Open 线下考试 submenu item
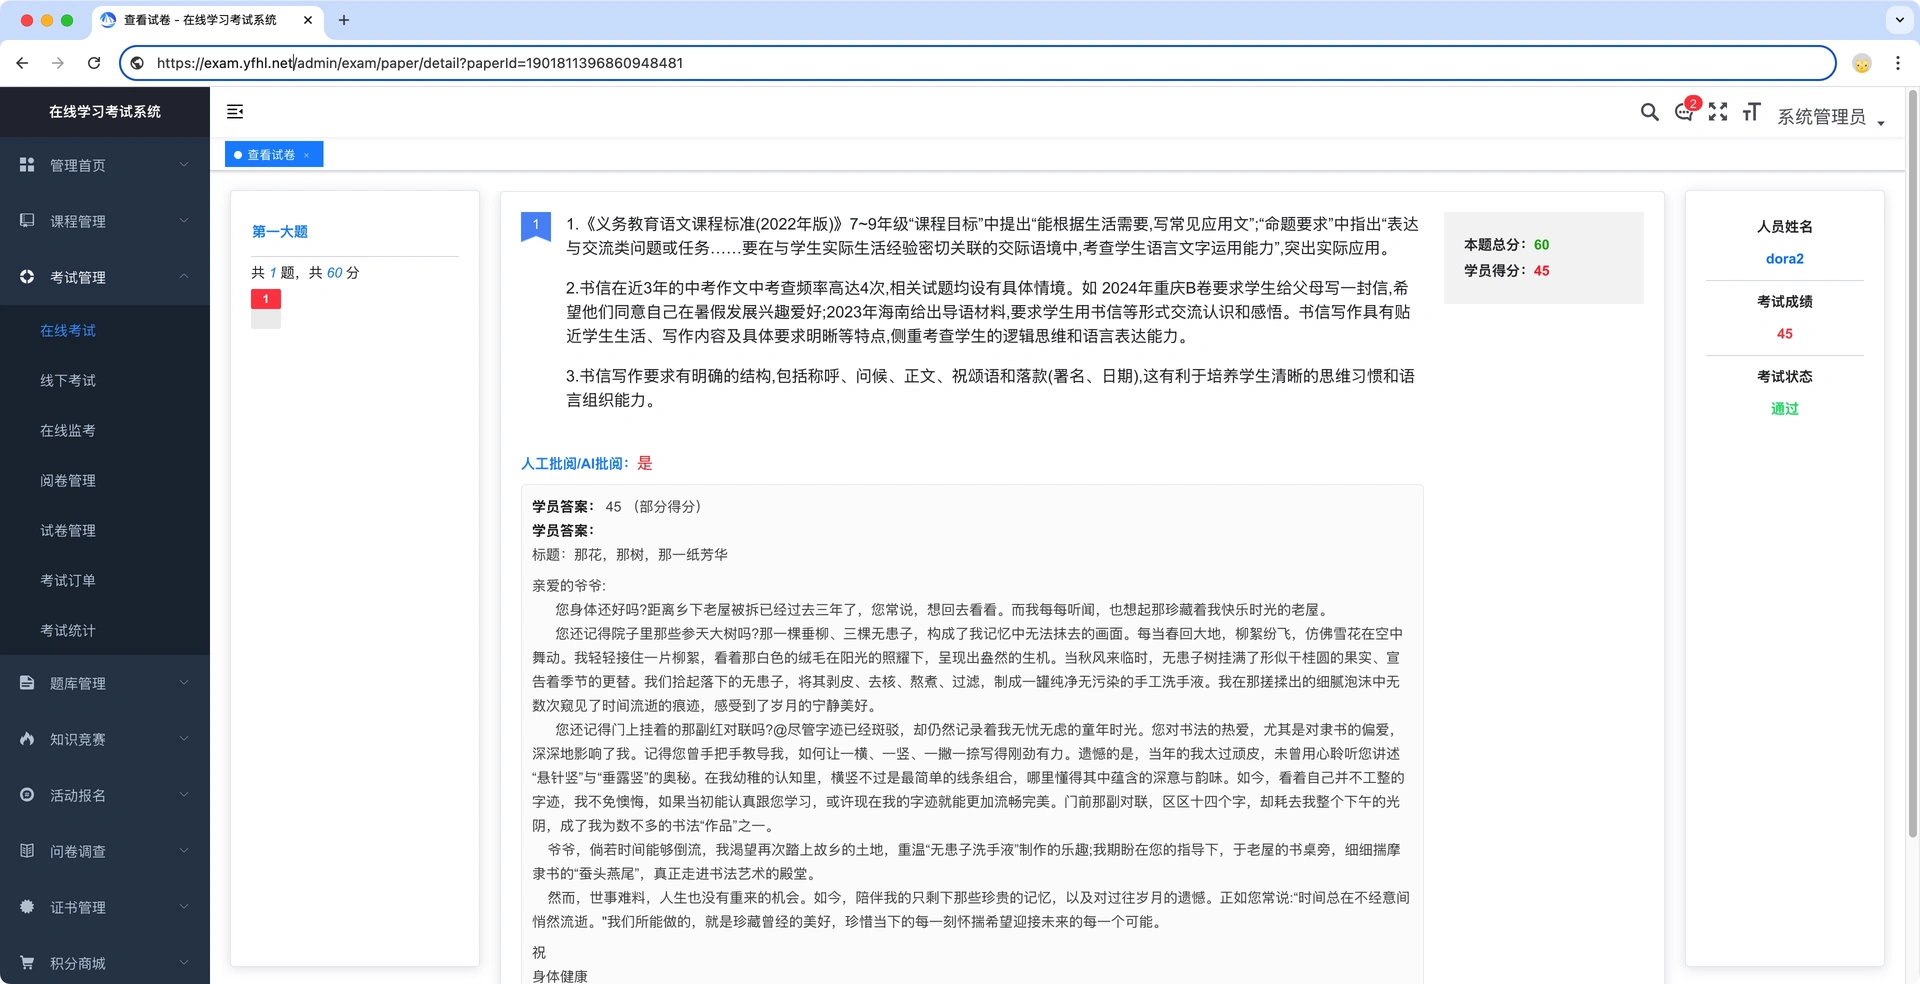The image size is (1920, 984). point(105,381)
